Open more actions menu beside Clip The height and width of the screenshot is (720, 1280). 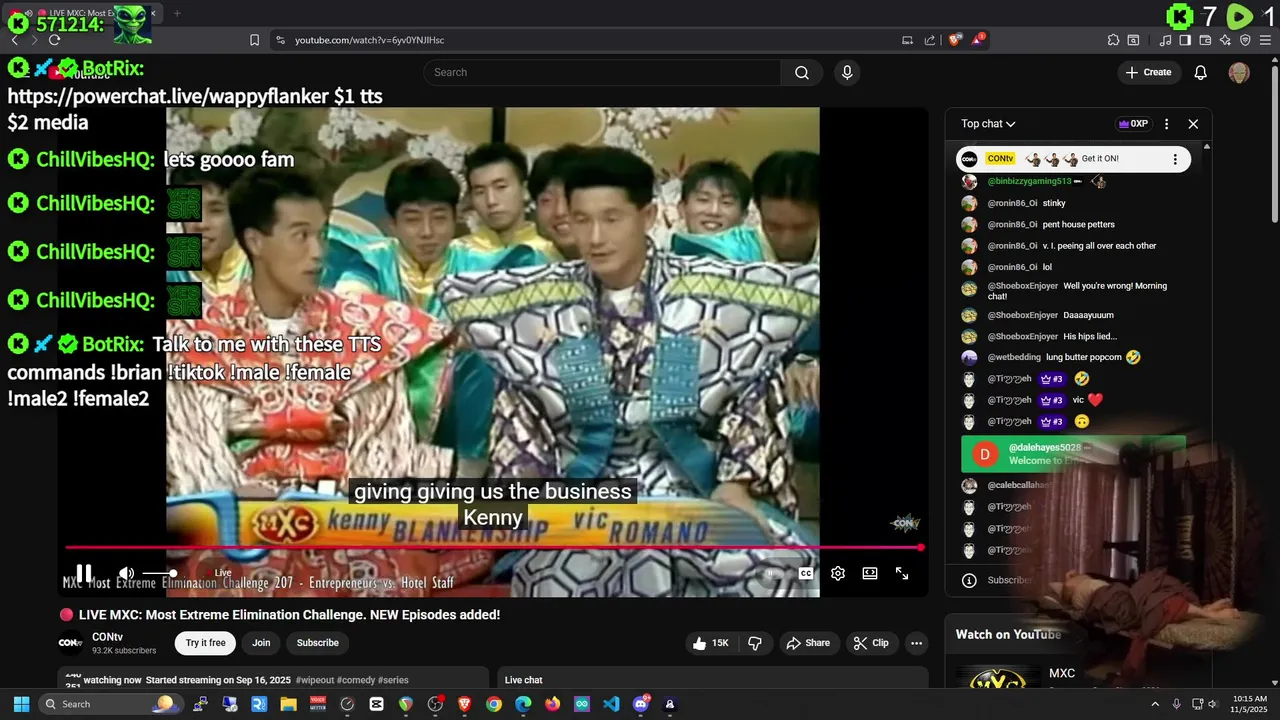click(x=916, y=643)
